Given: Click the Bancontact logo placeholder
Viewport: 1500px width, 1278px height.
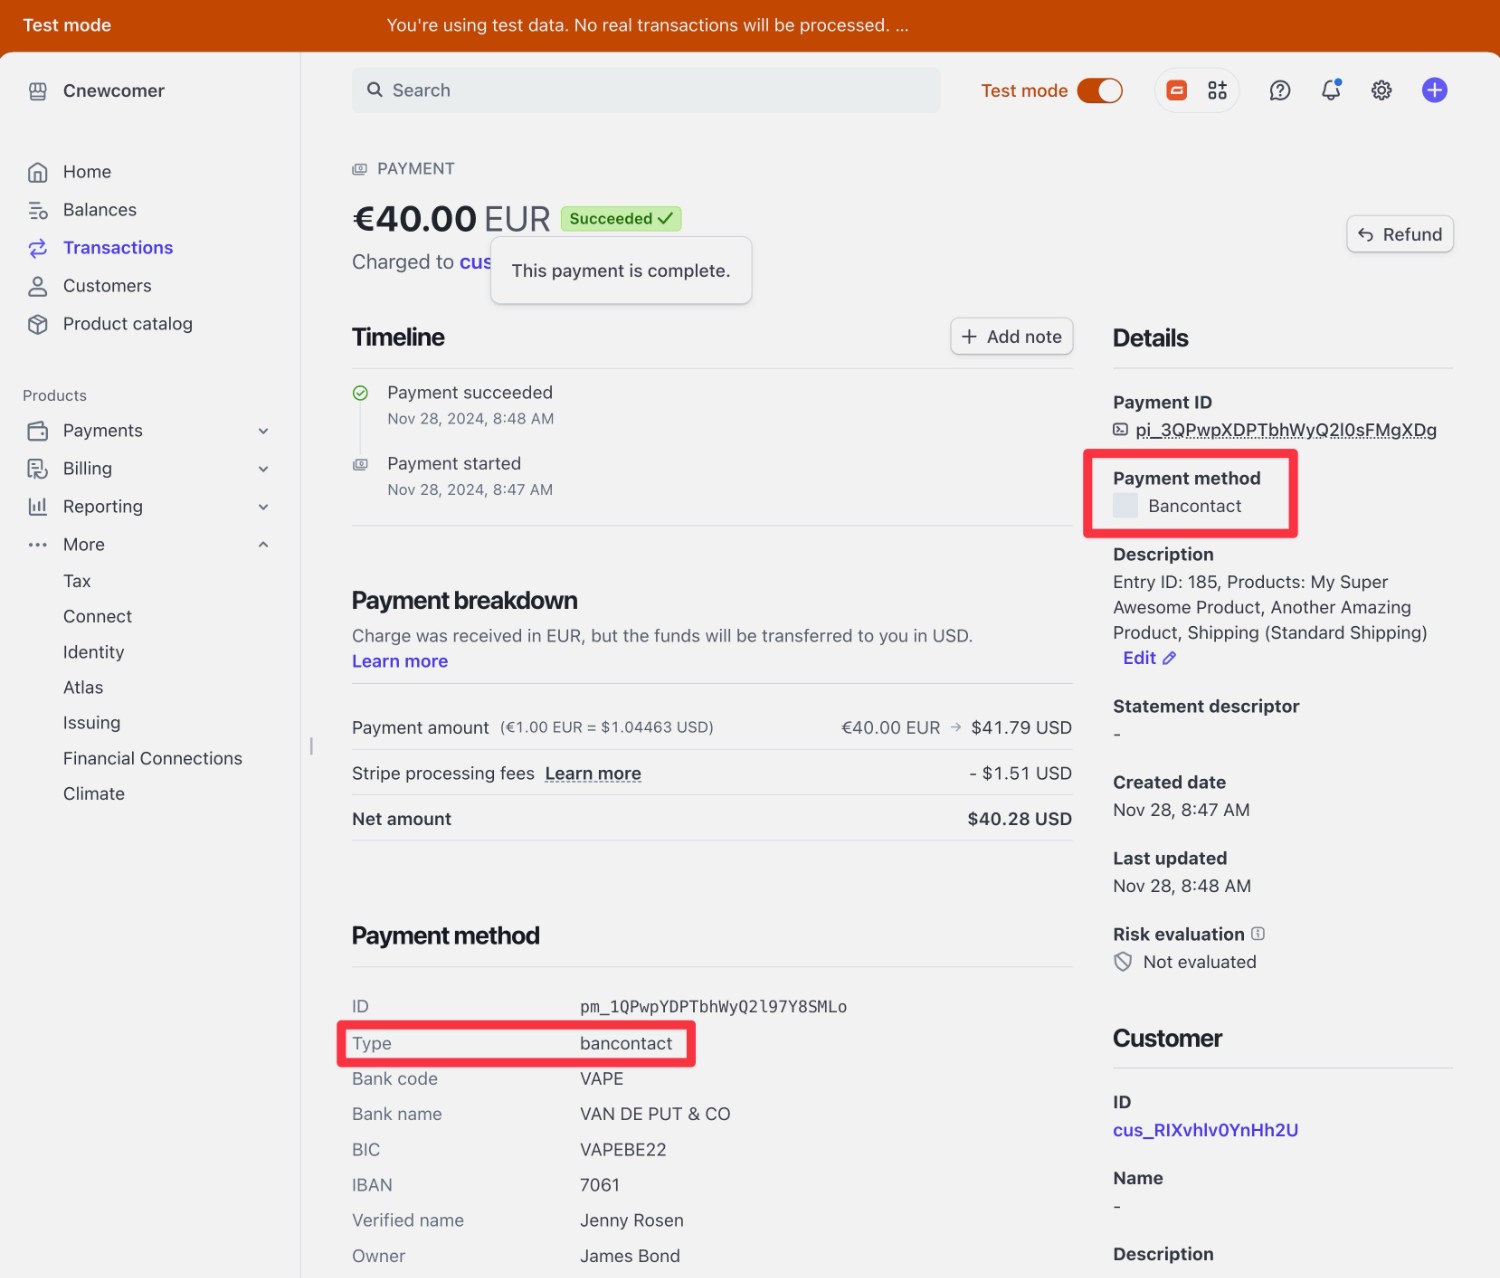Looking at the screenshot, I should [1126, 506].
